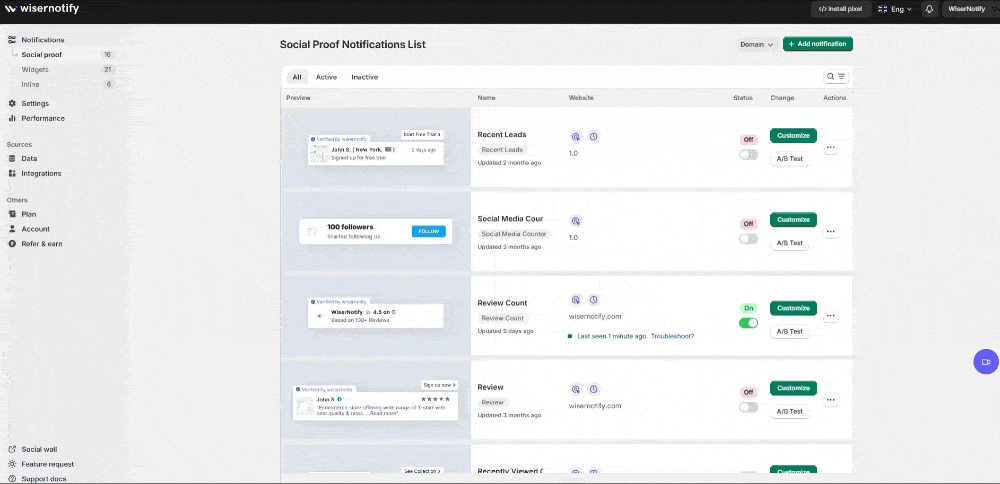Click the Social Media Counter tag label

(514, 234)
